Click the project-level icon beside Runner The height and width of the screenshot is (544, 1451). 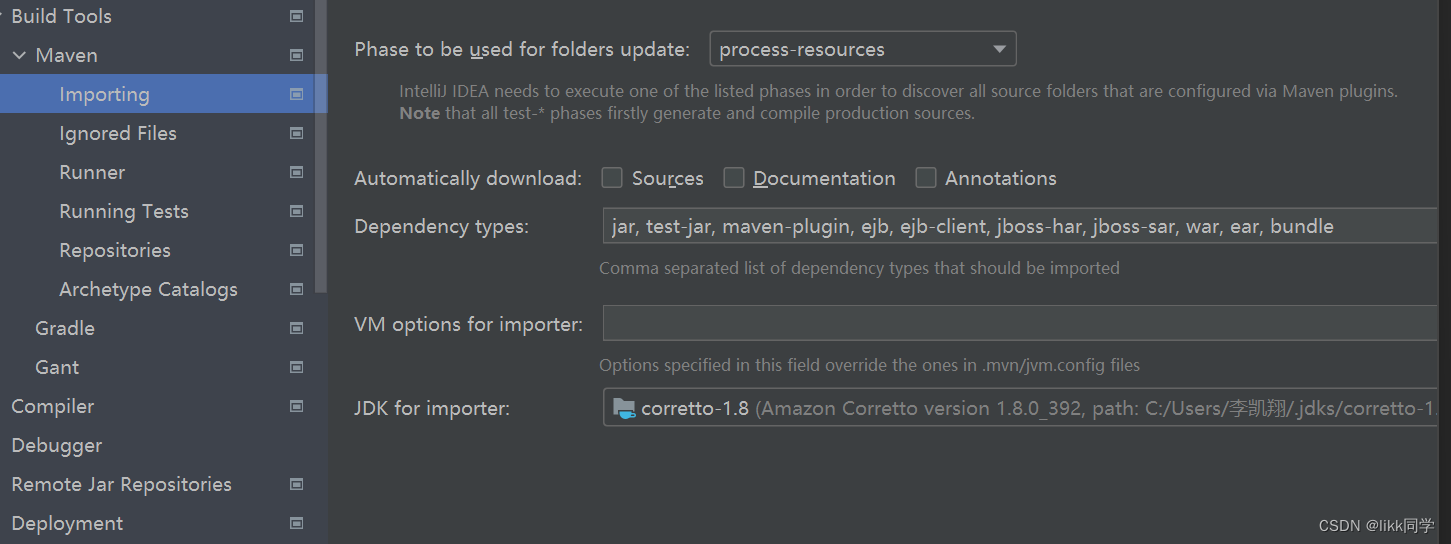(296, 172)
